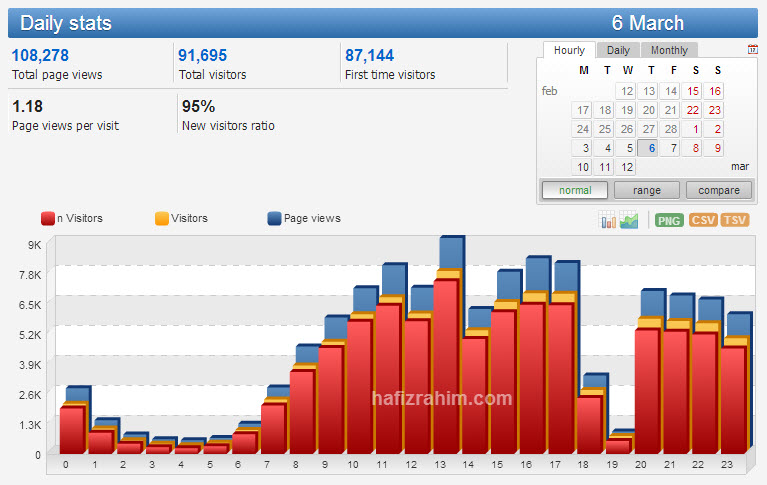Click the 95% new visitors ratio value
Viewport: 767px width, 485px height.
click(198, 106)
